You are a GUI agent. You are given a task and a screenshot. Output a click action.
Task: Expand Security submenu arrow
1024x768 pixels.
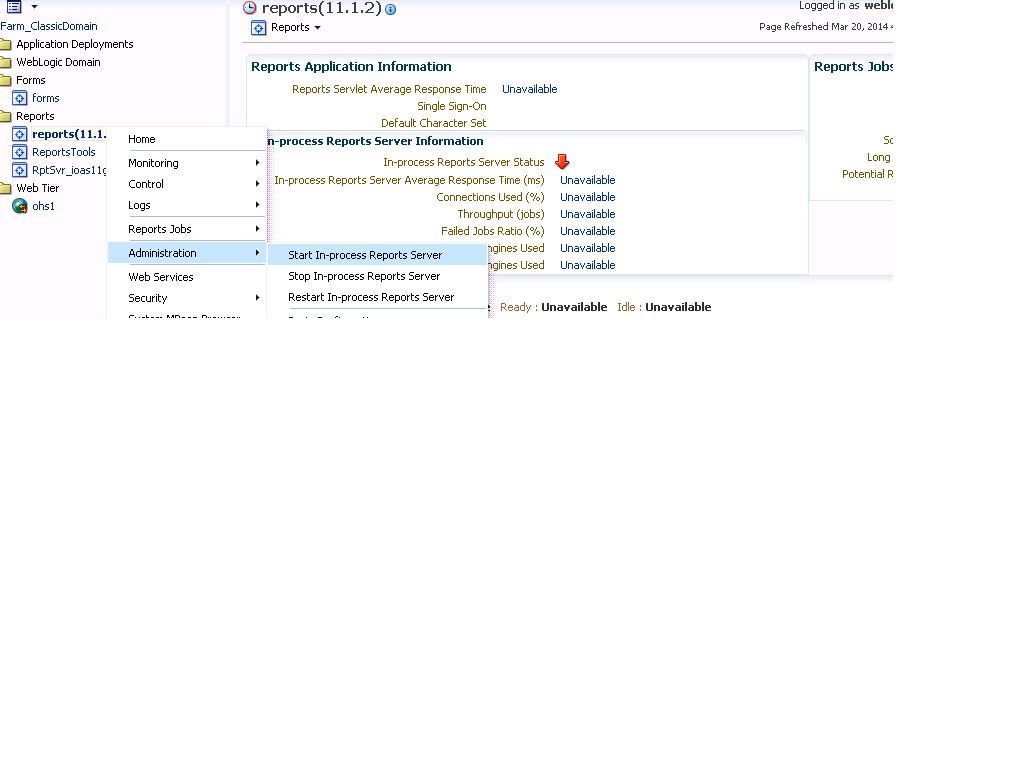257,298
